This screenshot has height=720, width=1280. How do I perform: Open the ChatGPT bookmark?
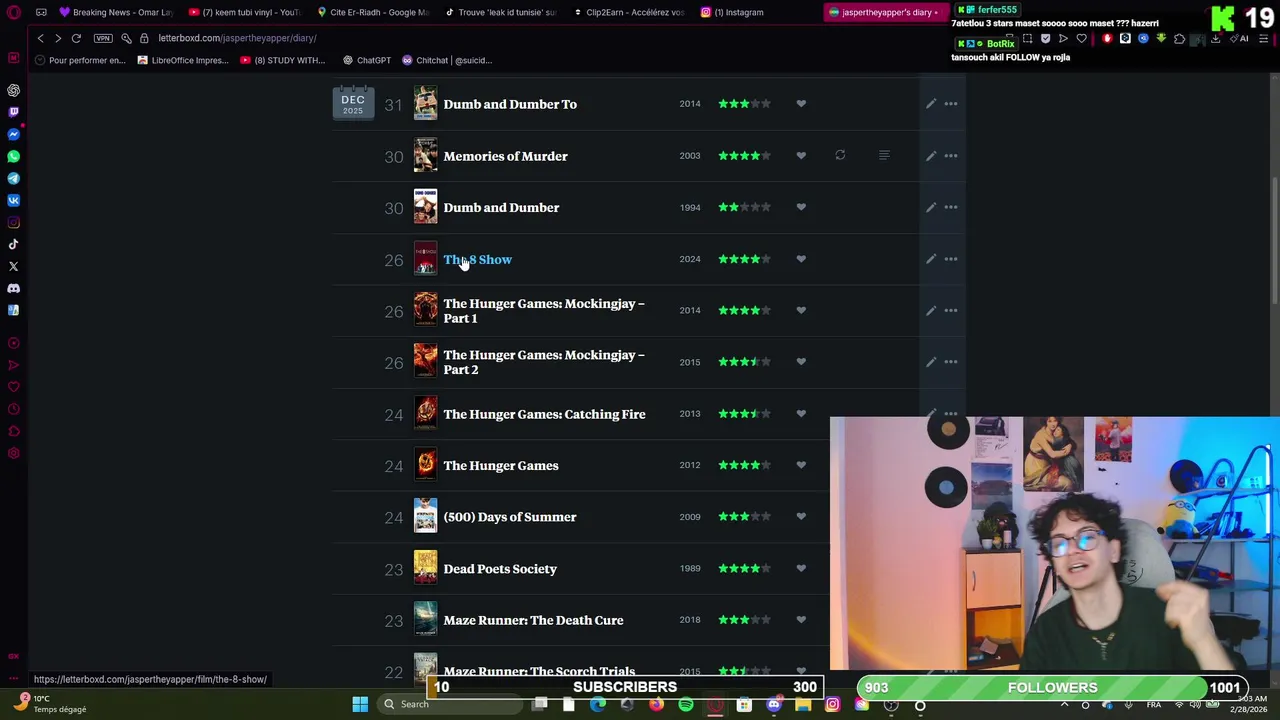pyautogui.click(x=366, y=60)
